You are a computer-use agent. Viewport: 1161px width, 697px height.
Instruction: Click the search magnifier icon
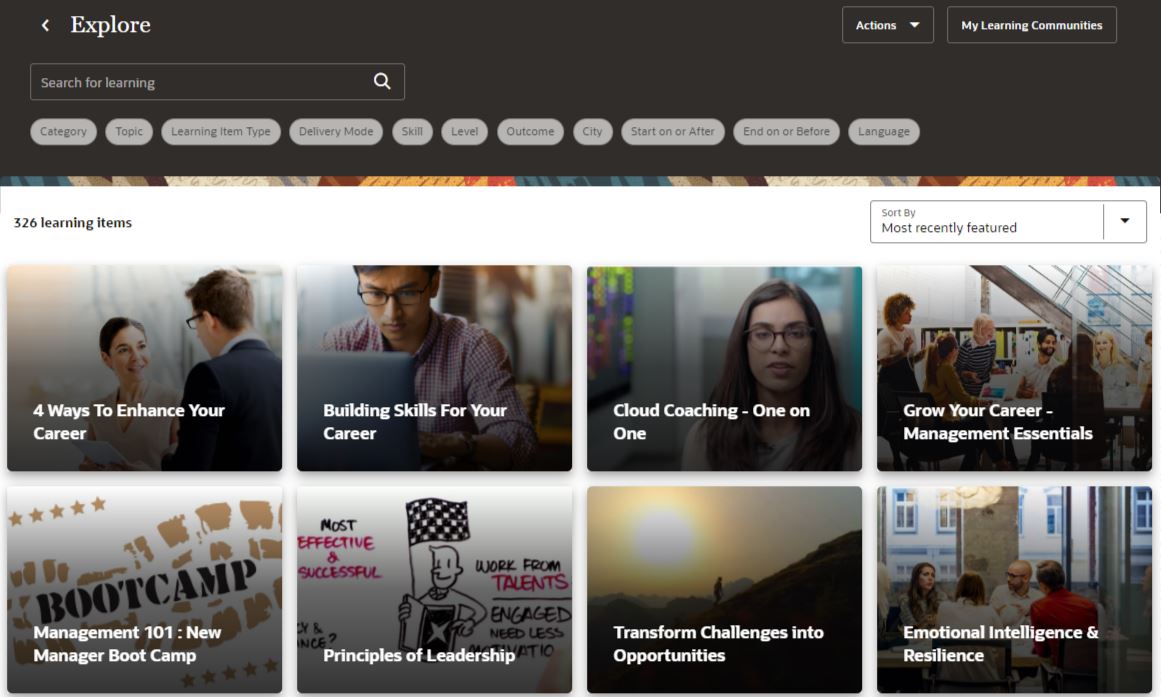pyautogui.click(x=382, y=81)
